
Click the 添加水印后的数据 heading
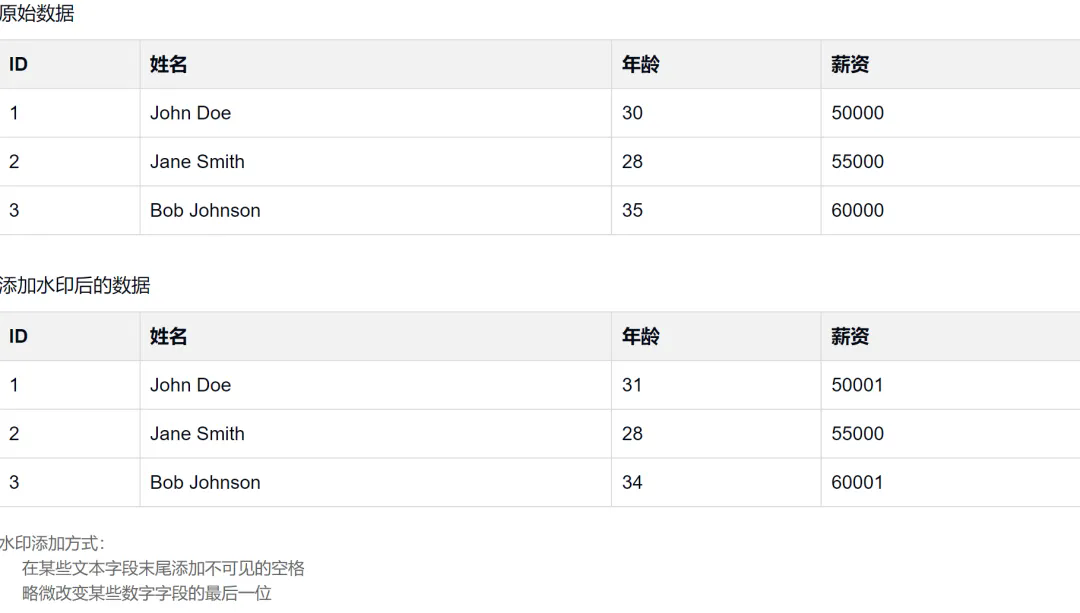(75, 285)
